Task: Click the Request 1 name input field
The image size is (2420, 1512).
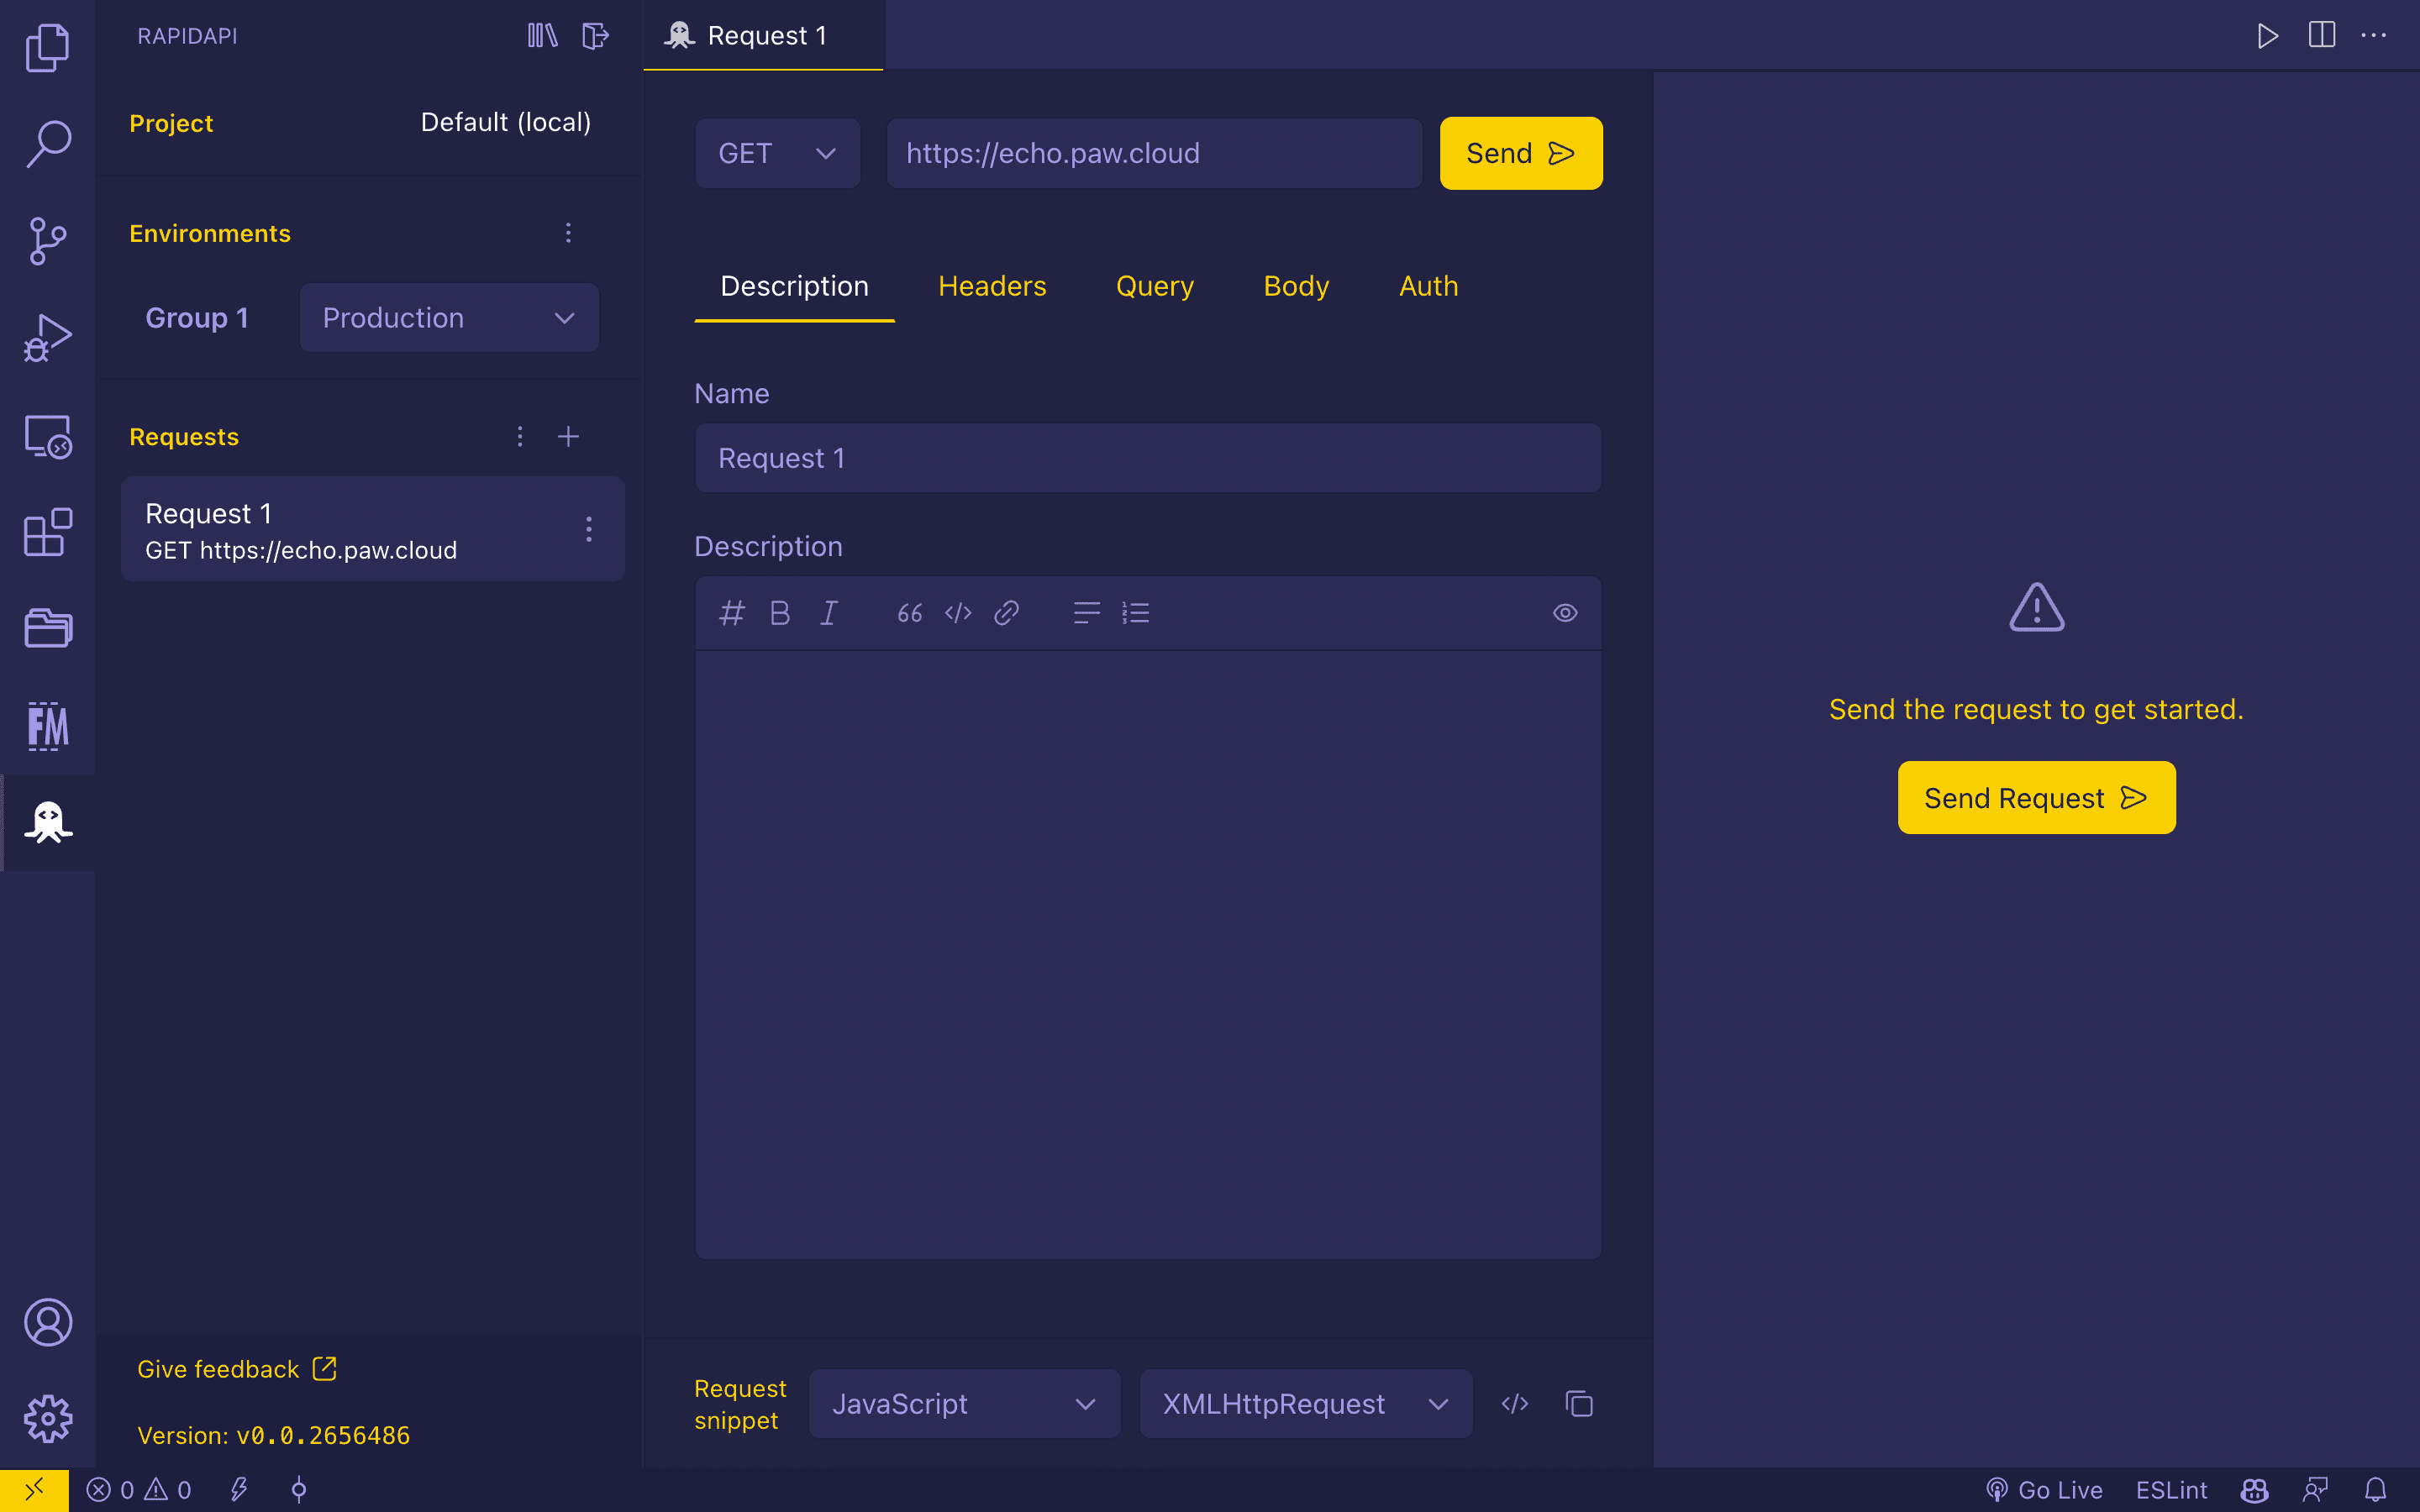Action: coord(1148,456)
